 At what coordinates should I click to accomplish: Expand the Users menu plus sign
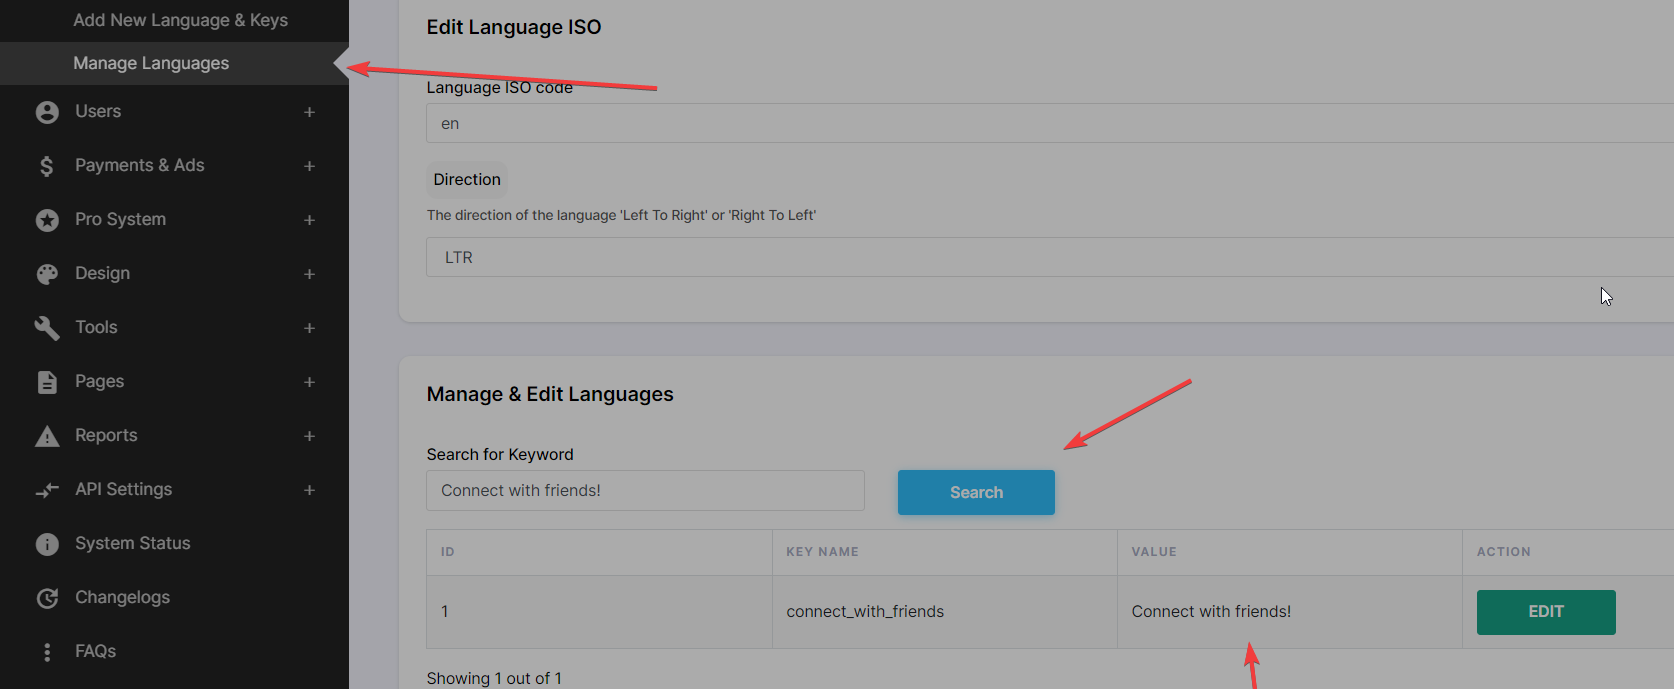tap(309, 112)
